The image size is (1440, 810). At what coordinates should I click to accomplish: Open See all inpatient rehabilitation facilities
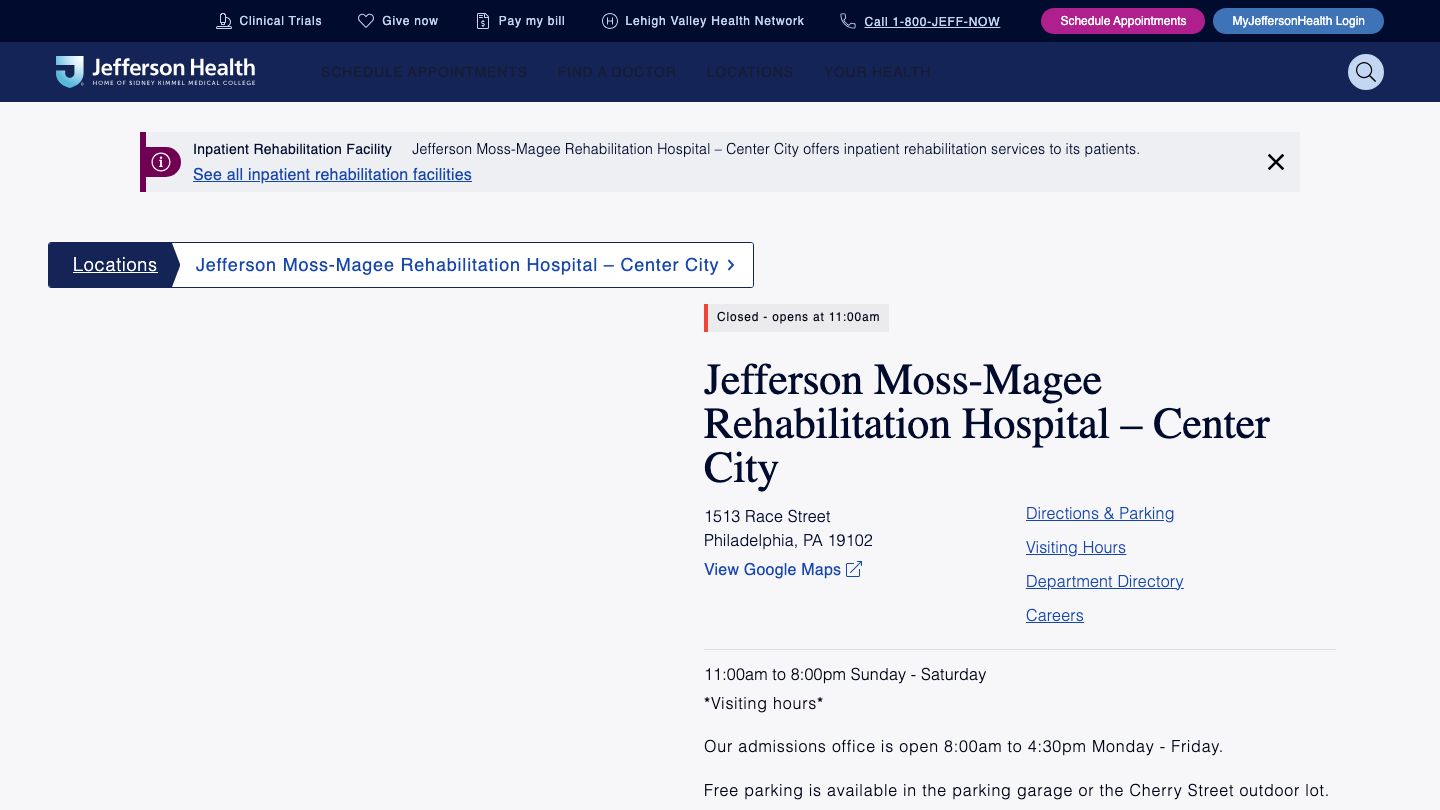point(332,174)
